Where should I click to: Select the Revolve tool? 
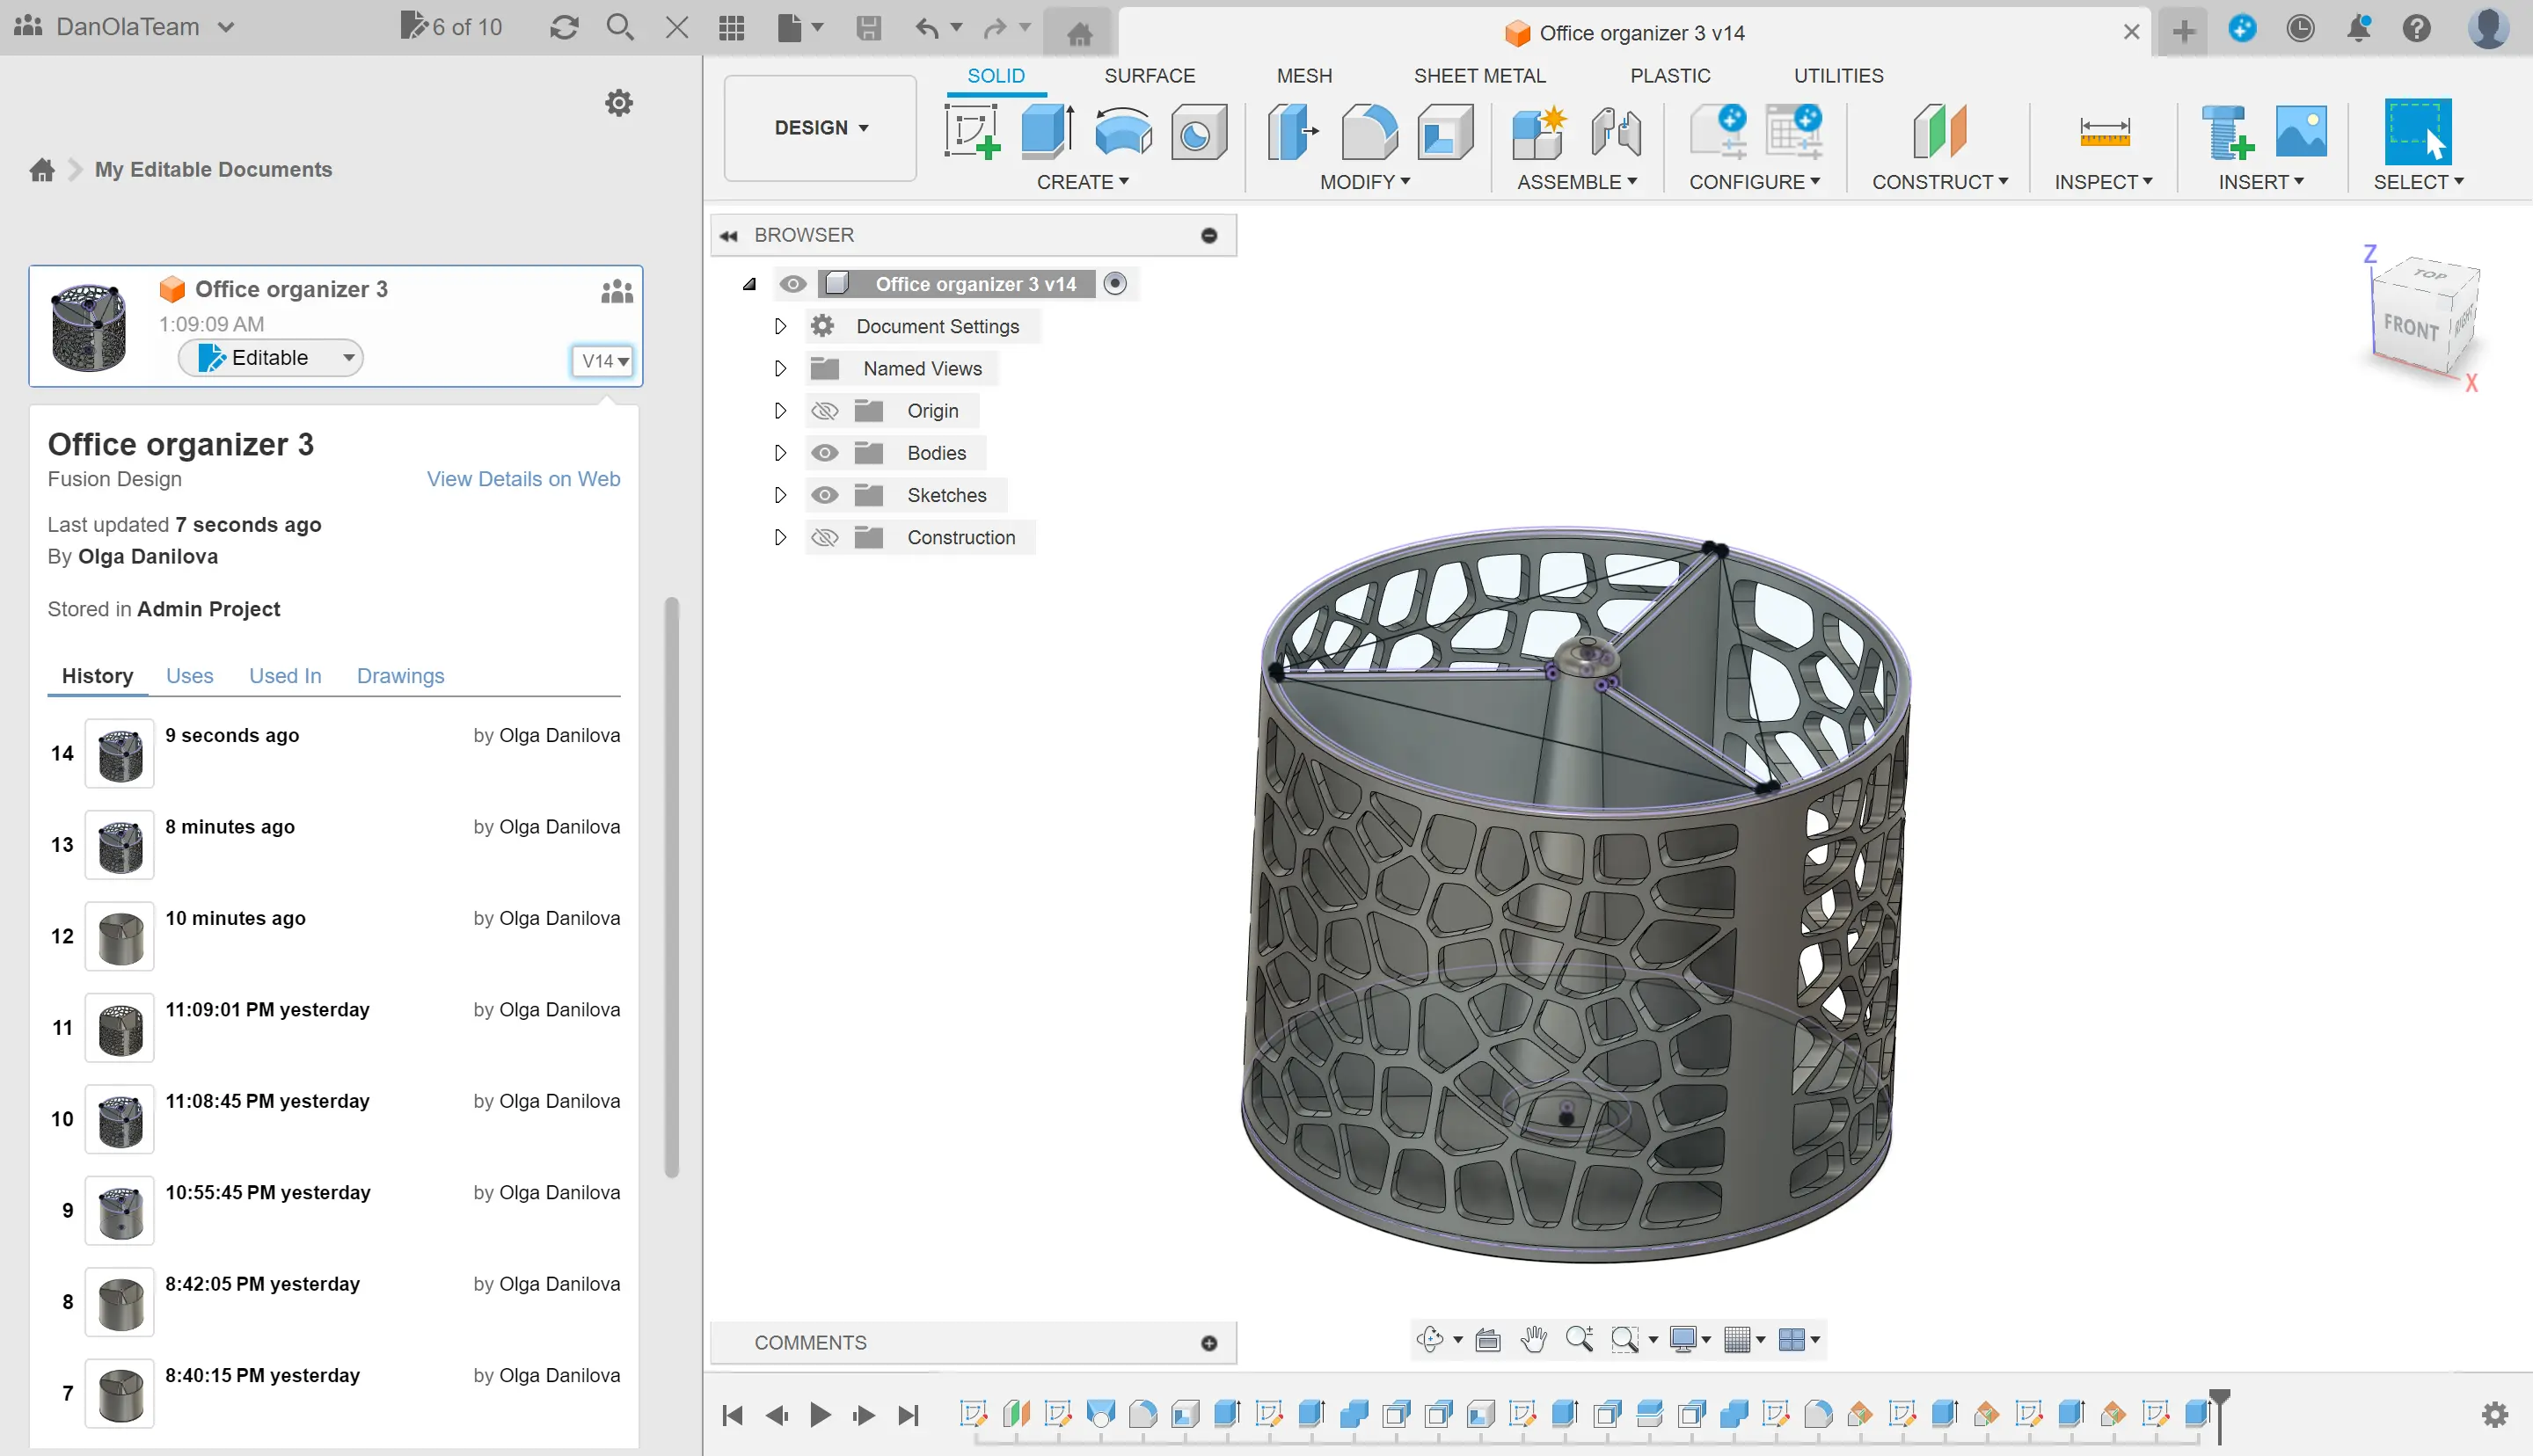click(x=1123, y=131)
